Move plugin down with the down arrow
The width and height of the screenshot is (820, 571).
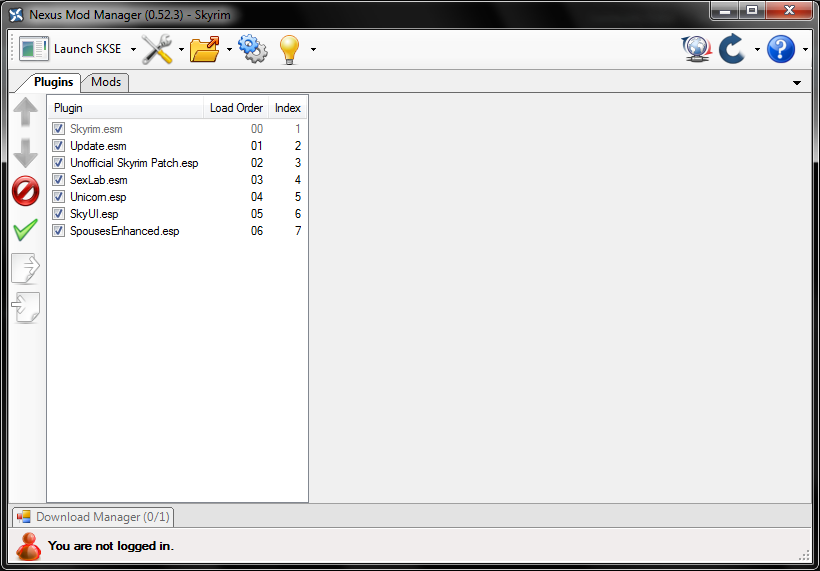point(26,153)
